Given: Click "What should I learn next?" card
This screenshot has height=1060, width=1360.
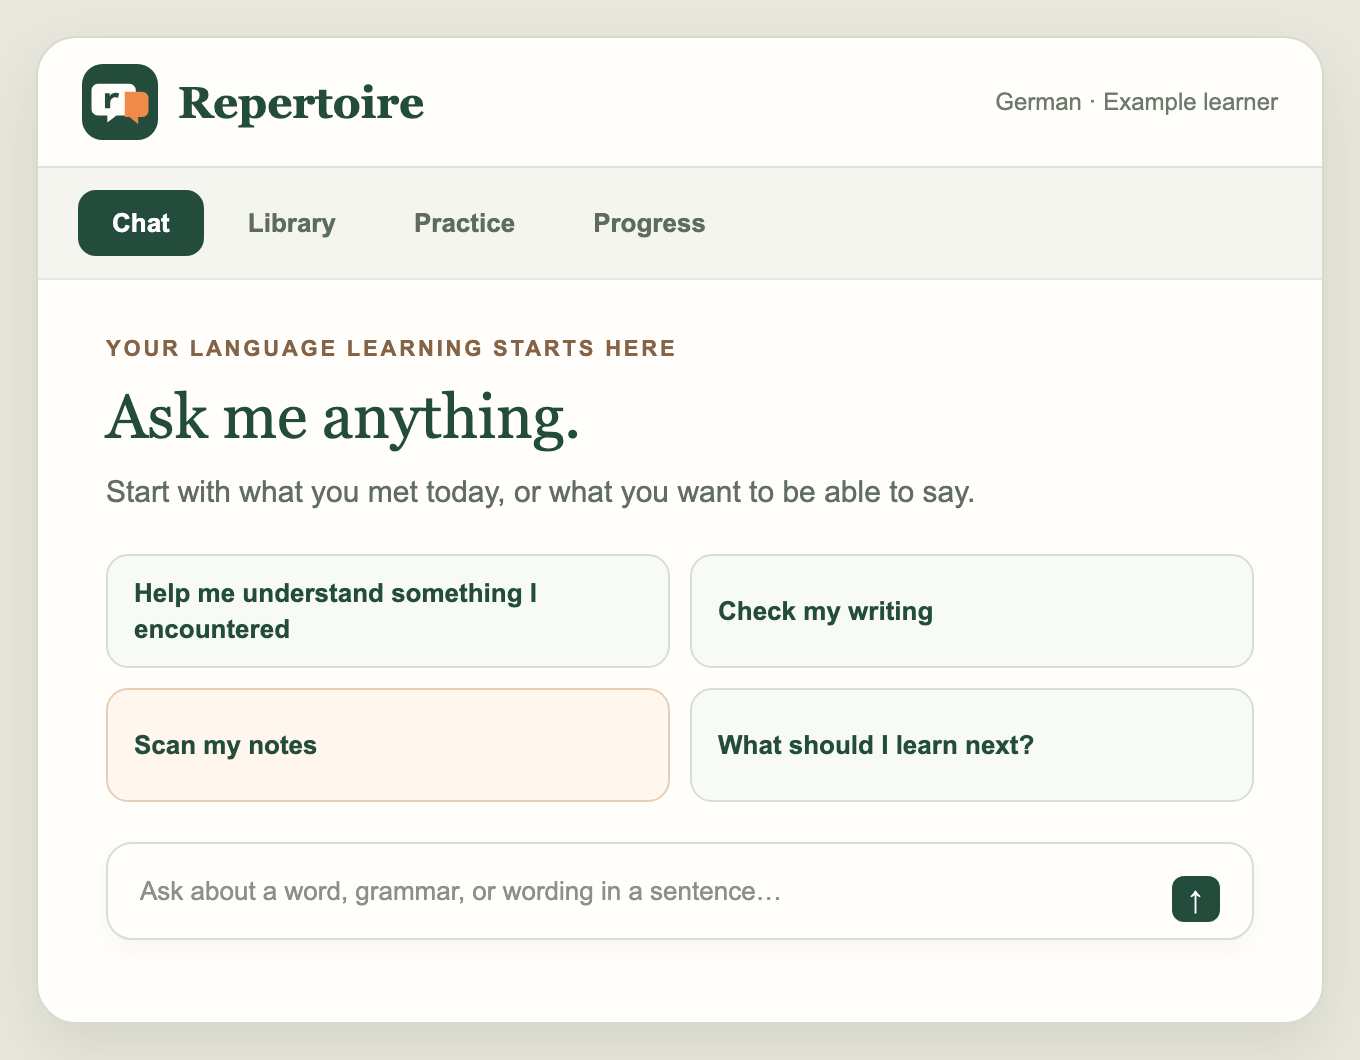Looking at the screenshot, I should tap(972, 745).
